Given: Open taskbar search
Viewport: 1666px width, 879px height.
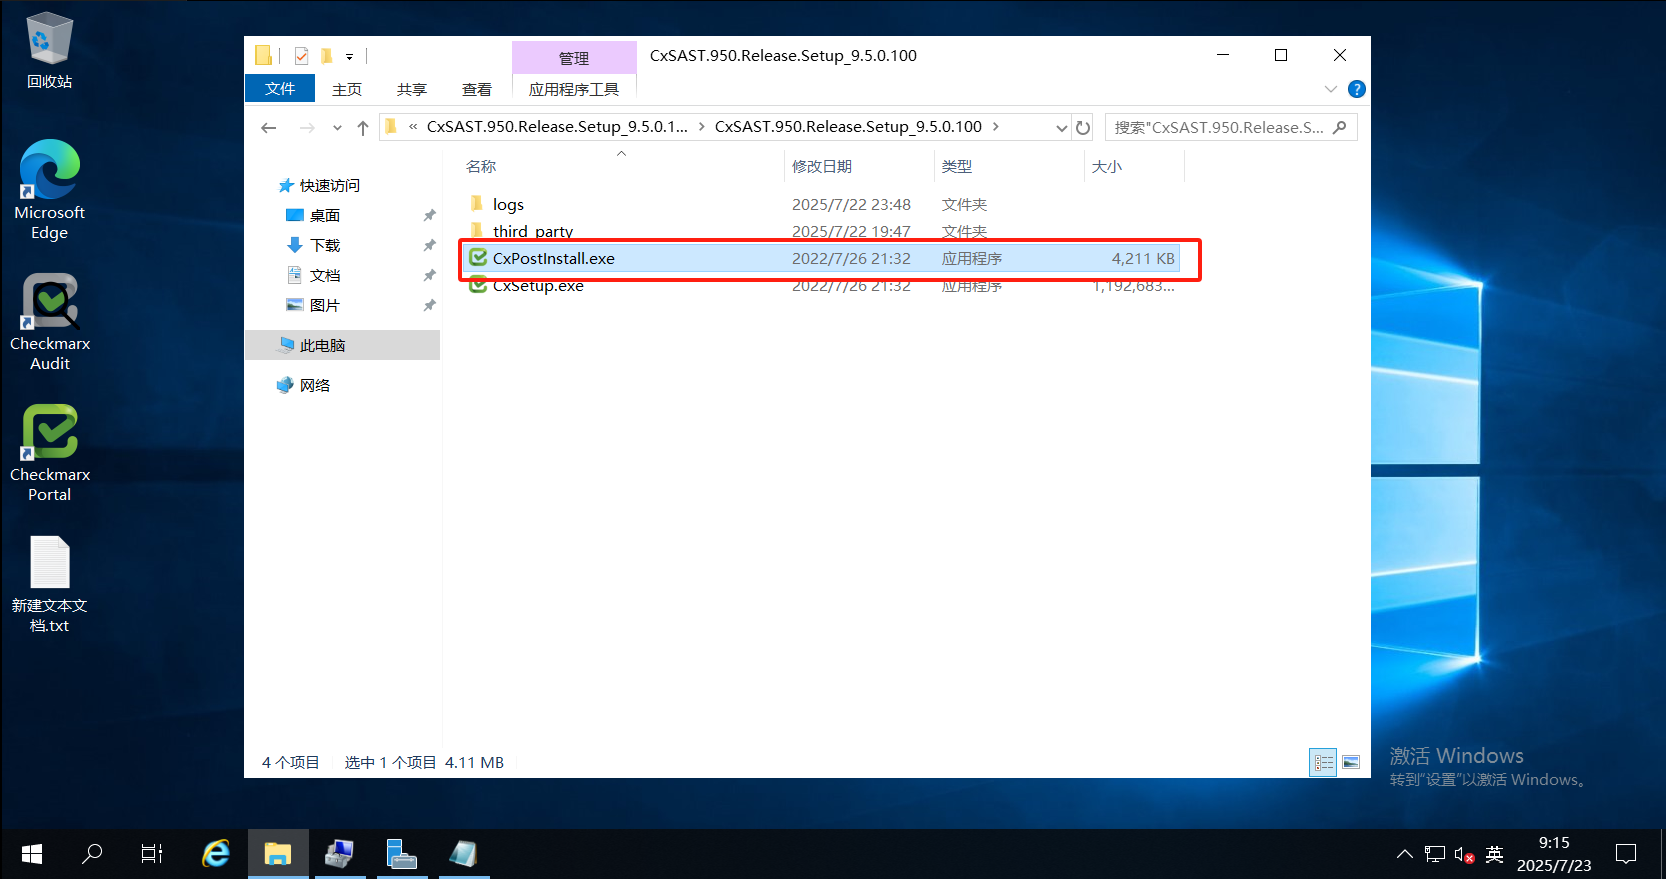Looking at the screenshot, I should [92, 854].
